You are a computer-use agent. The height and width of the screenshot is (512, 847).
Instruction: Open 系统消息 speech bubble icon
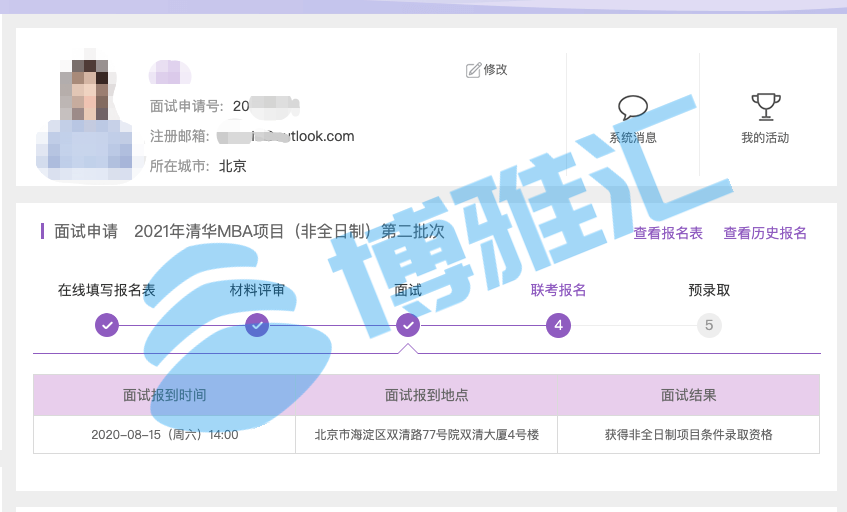pos(633,107)
